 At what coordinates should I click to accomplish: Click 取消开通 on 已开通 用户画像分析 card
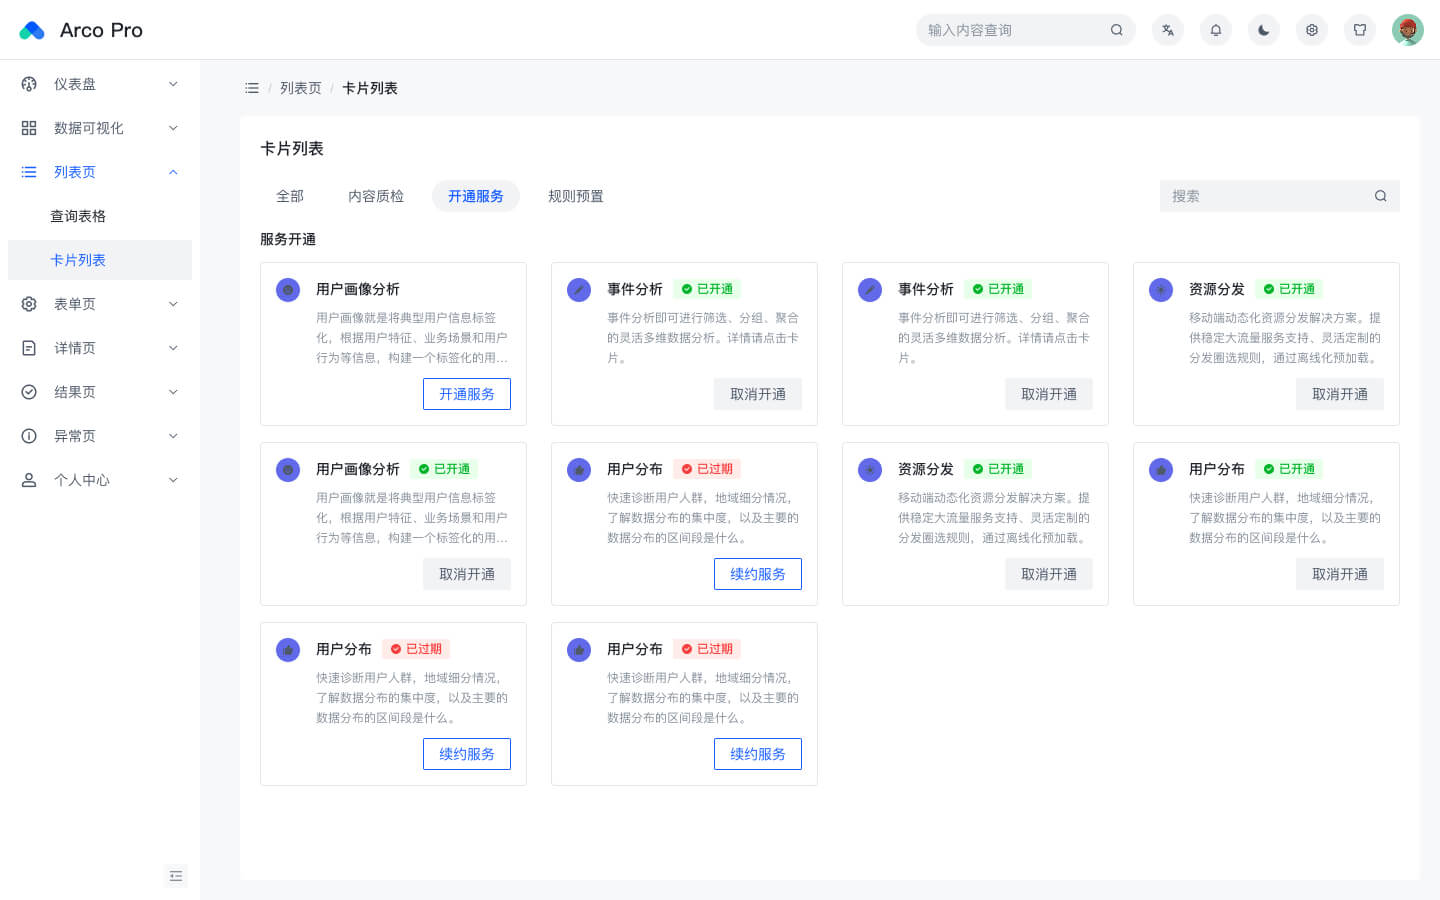[x=467, y=574]
